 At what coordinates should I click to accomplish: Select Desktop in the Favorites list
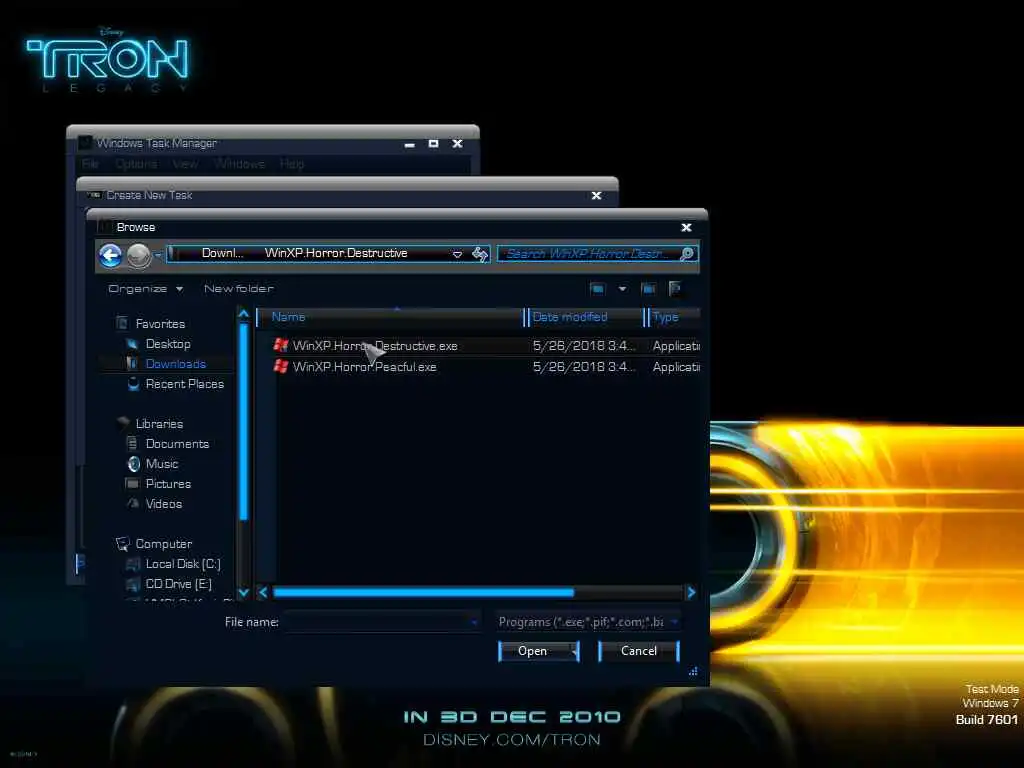point(168,344)
